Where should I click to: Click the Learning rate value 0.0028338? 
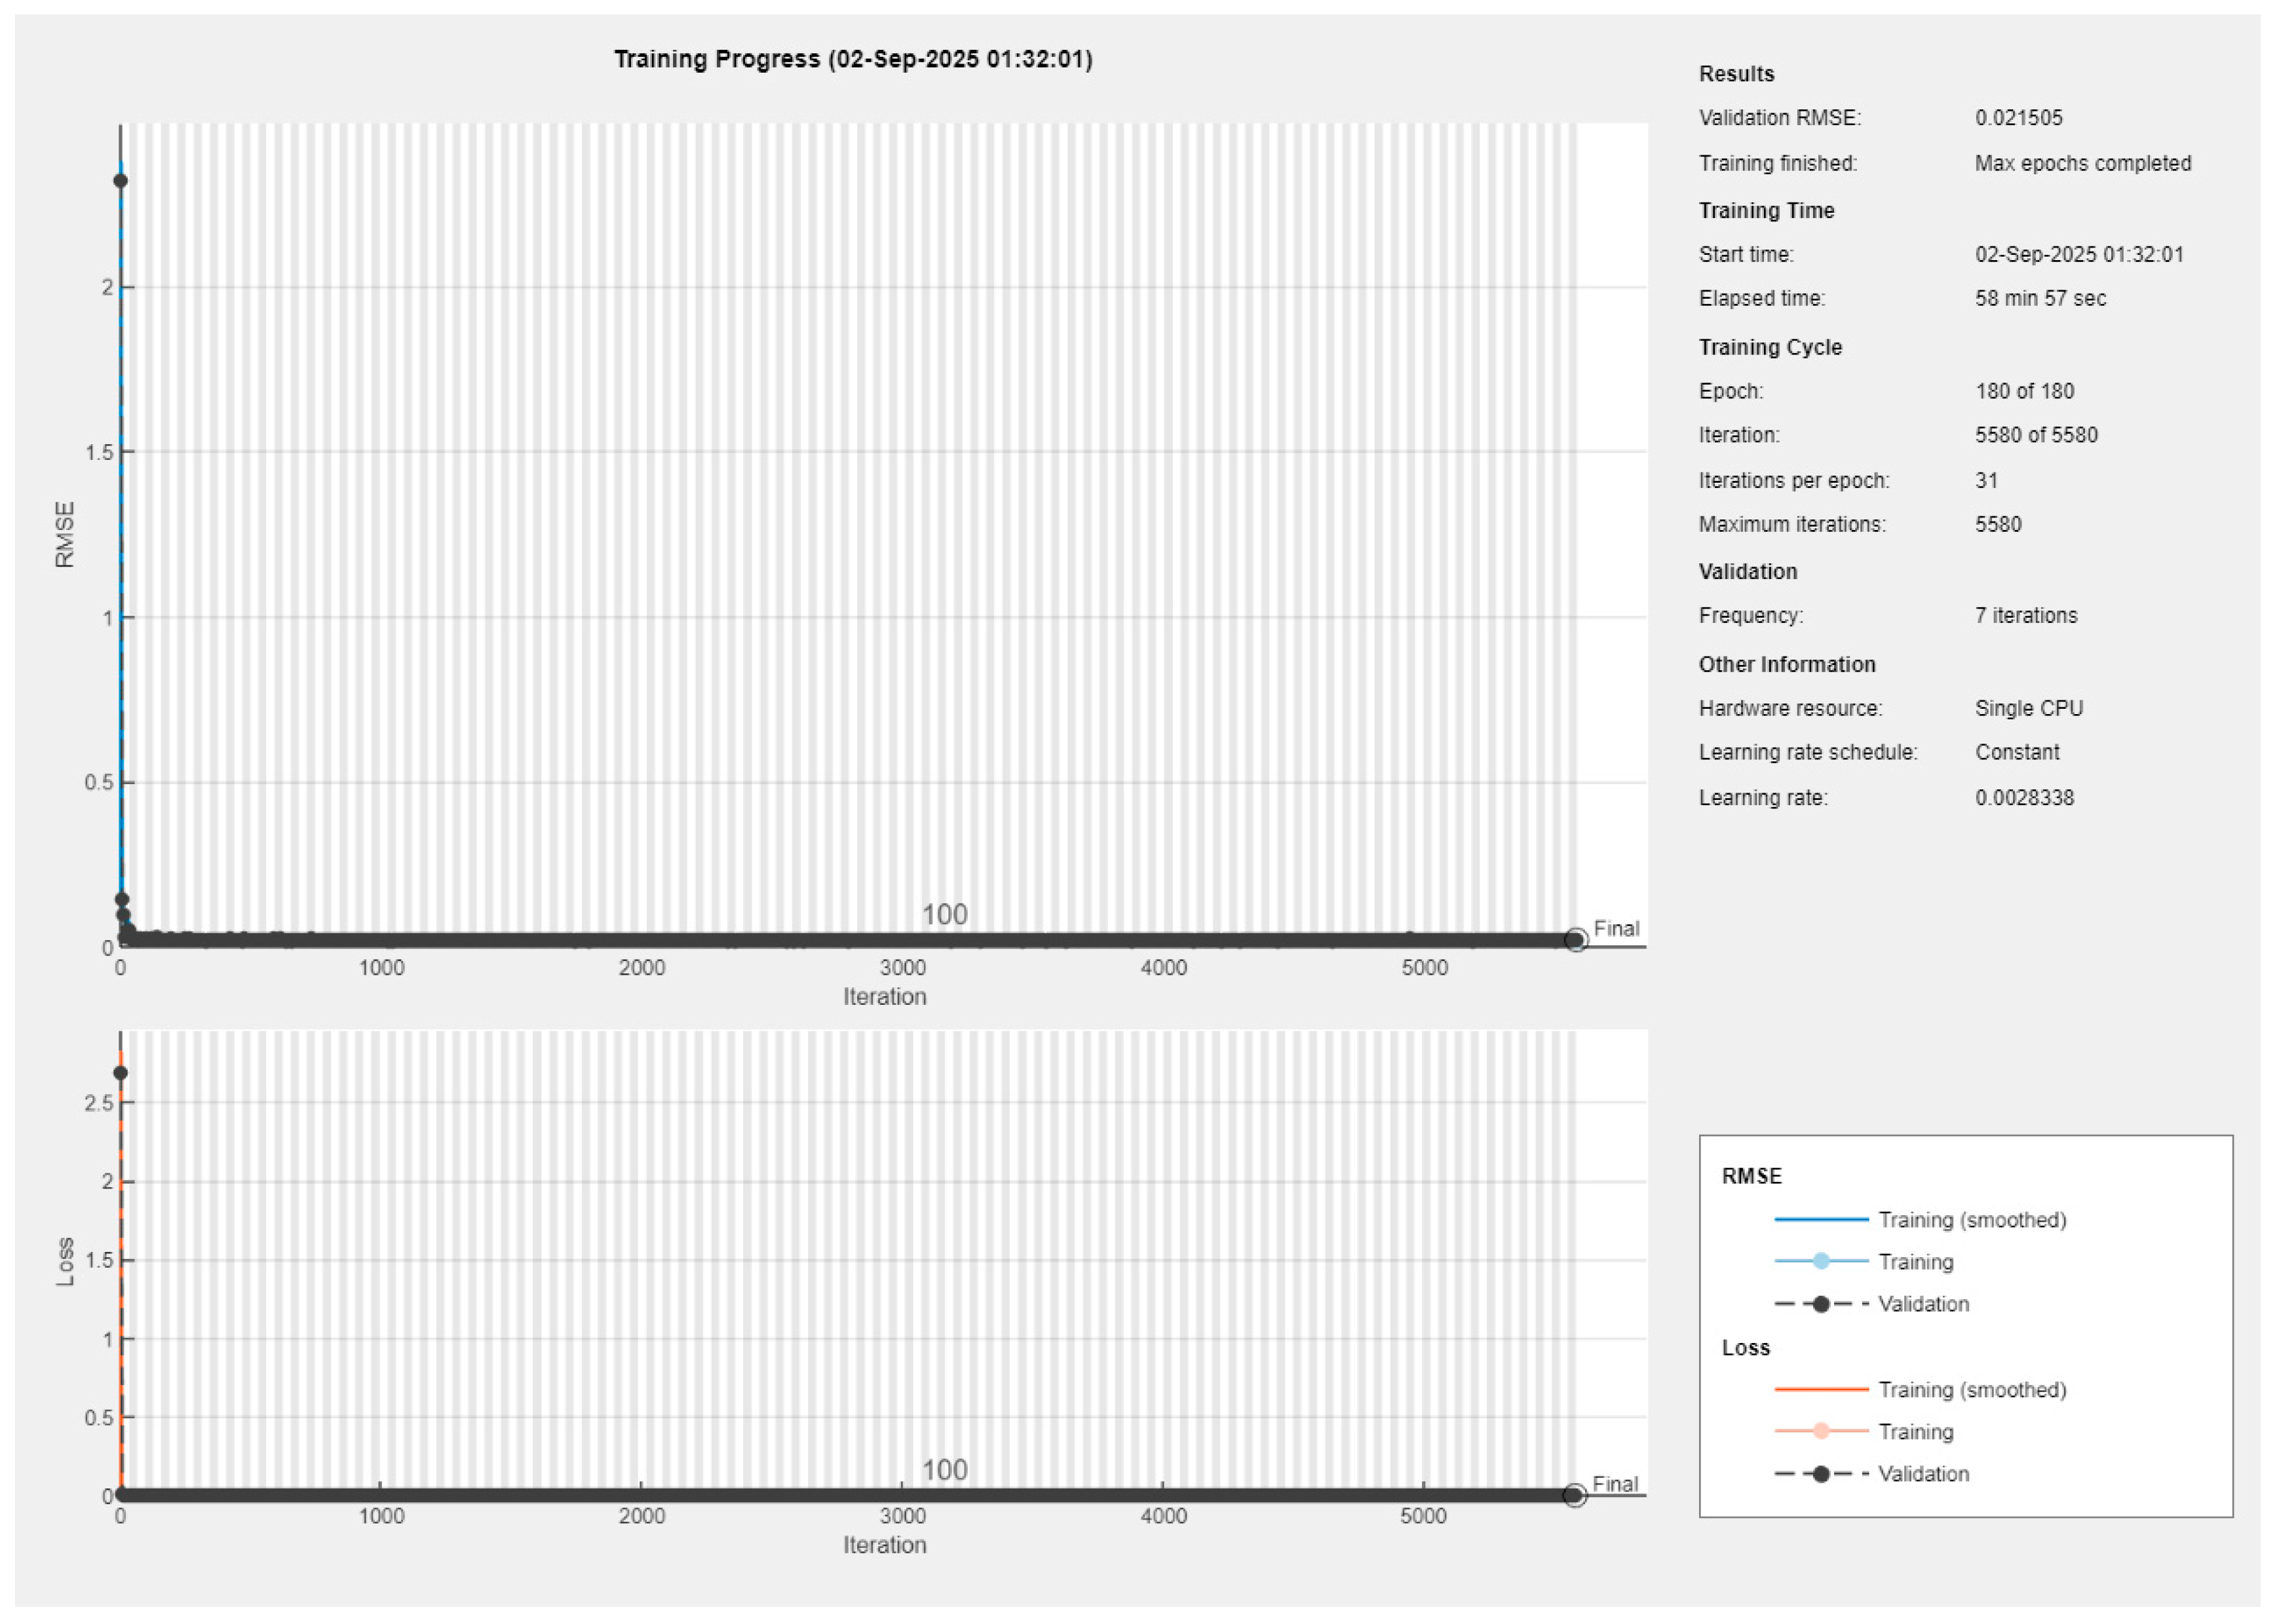(2024, 798)
